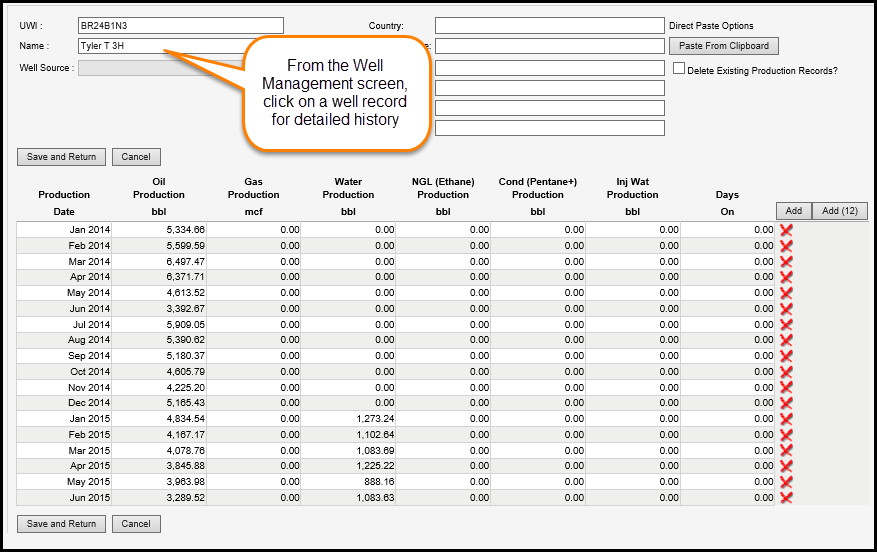877x552 pixels.
Task: Select oil production cell 6,497.47
Action: point(159,261)
